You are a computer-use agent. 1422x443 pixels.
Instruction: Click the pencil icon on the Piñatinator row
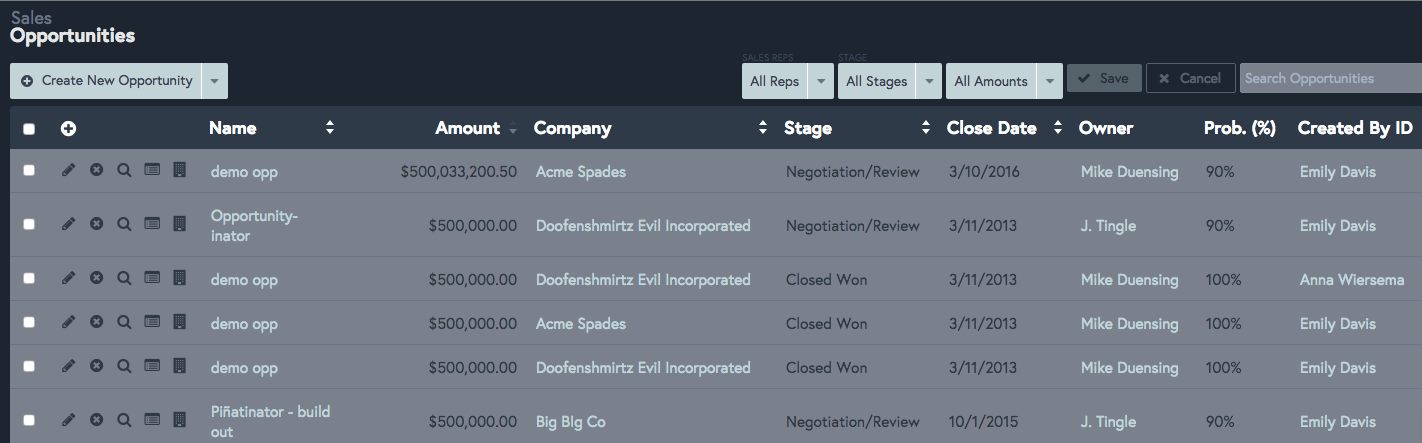tap(68, 421)
